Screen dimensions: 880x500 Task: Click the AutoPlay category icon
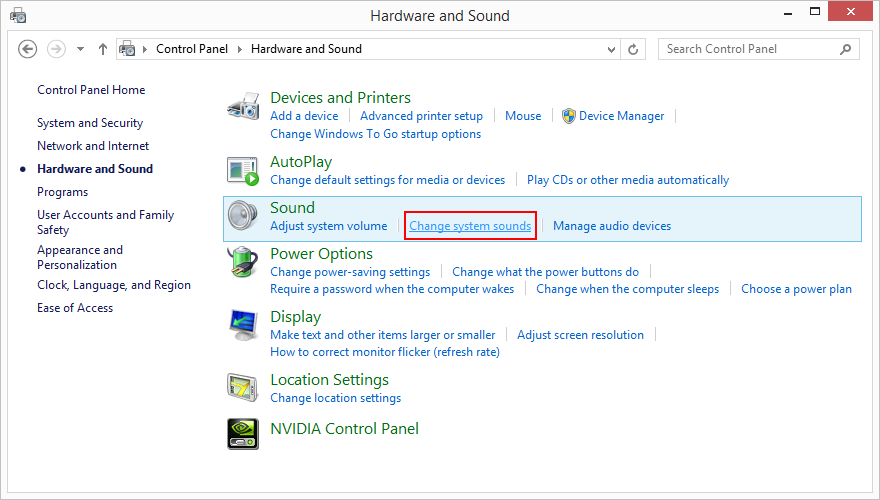243,171
